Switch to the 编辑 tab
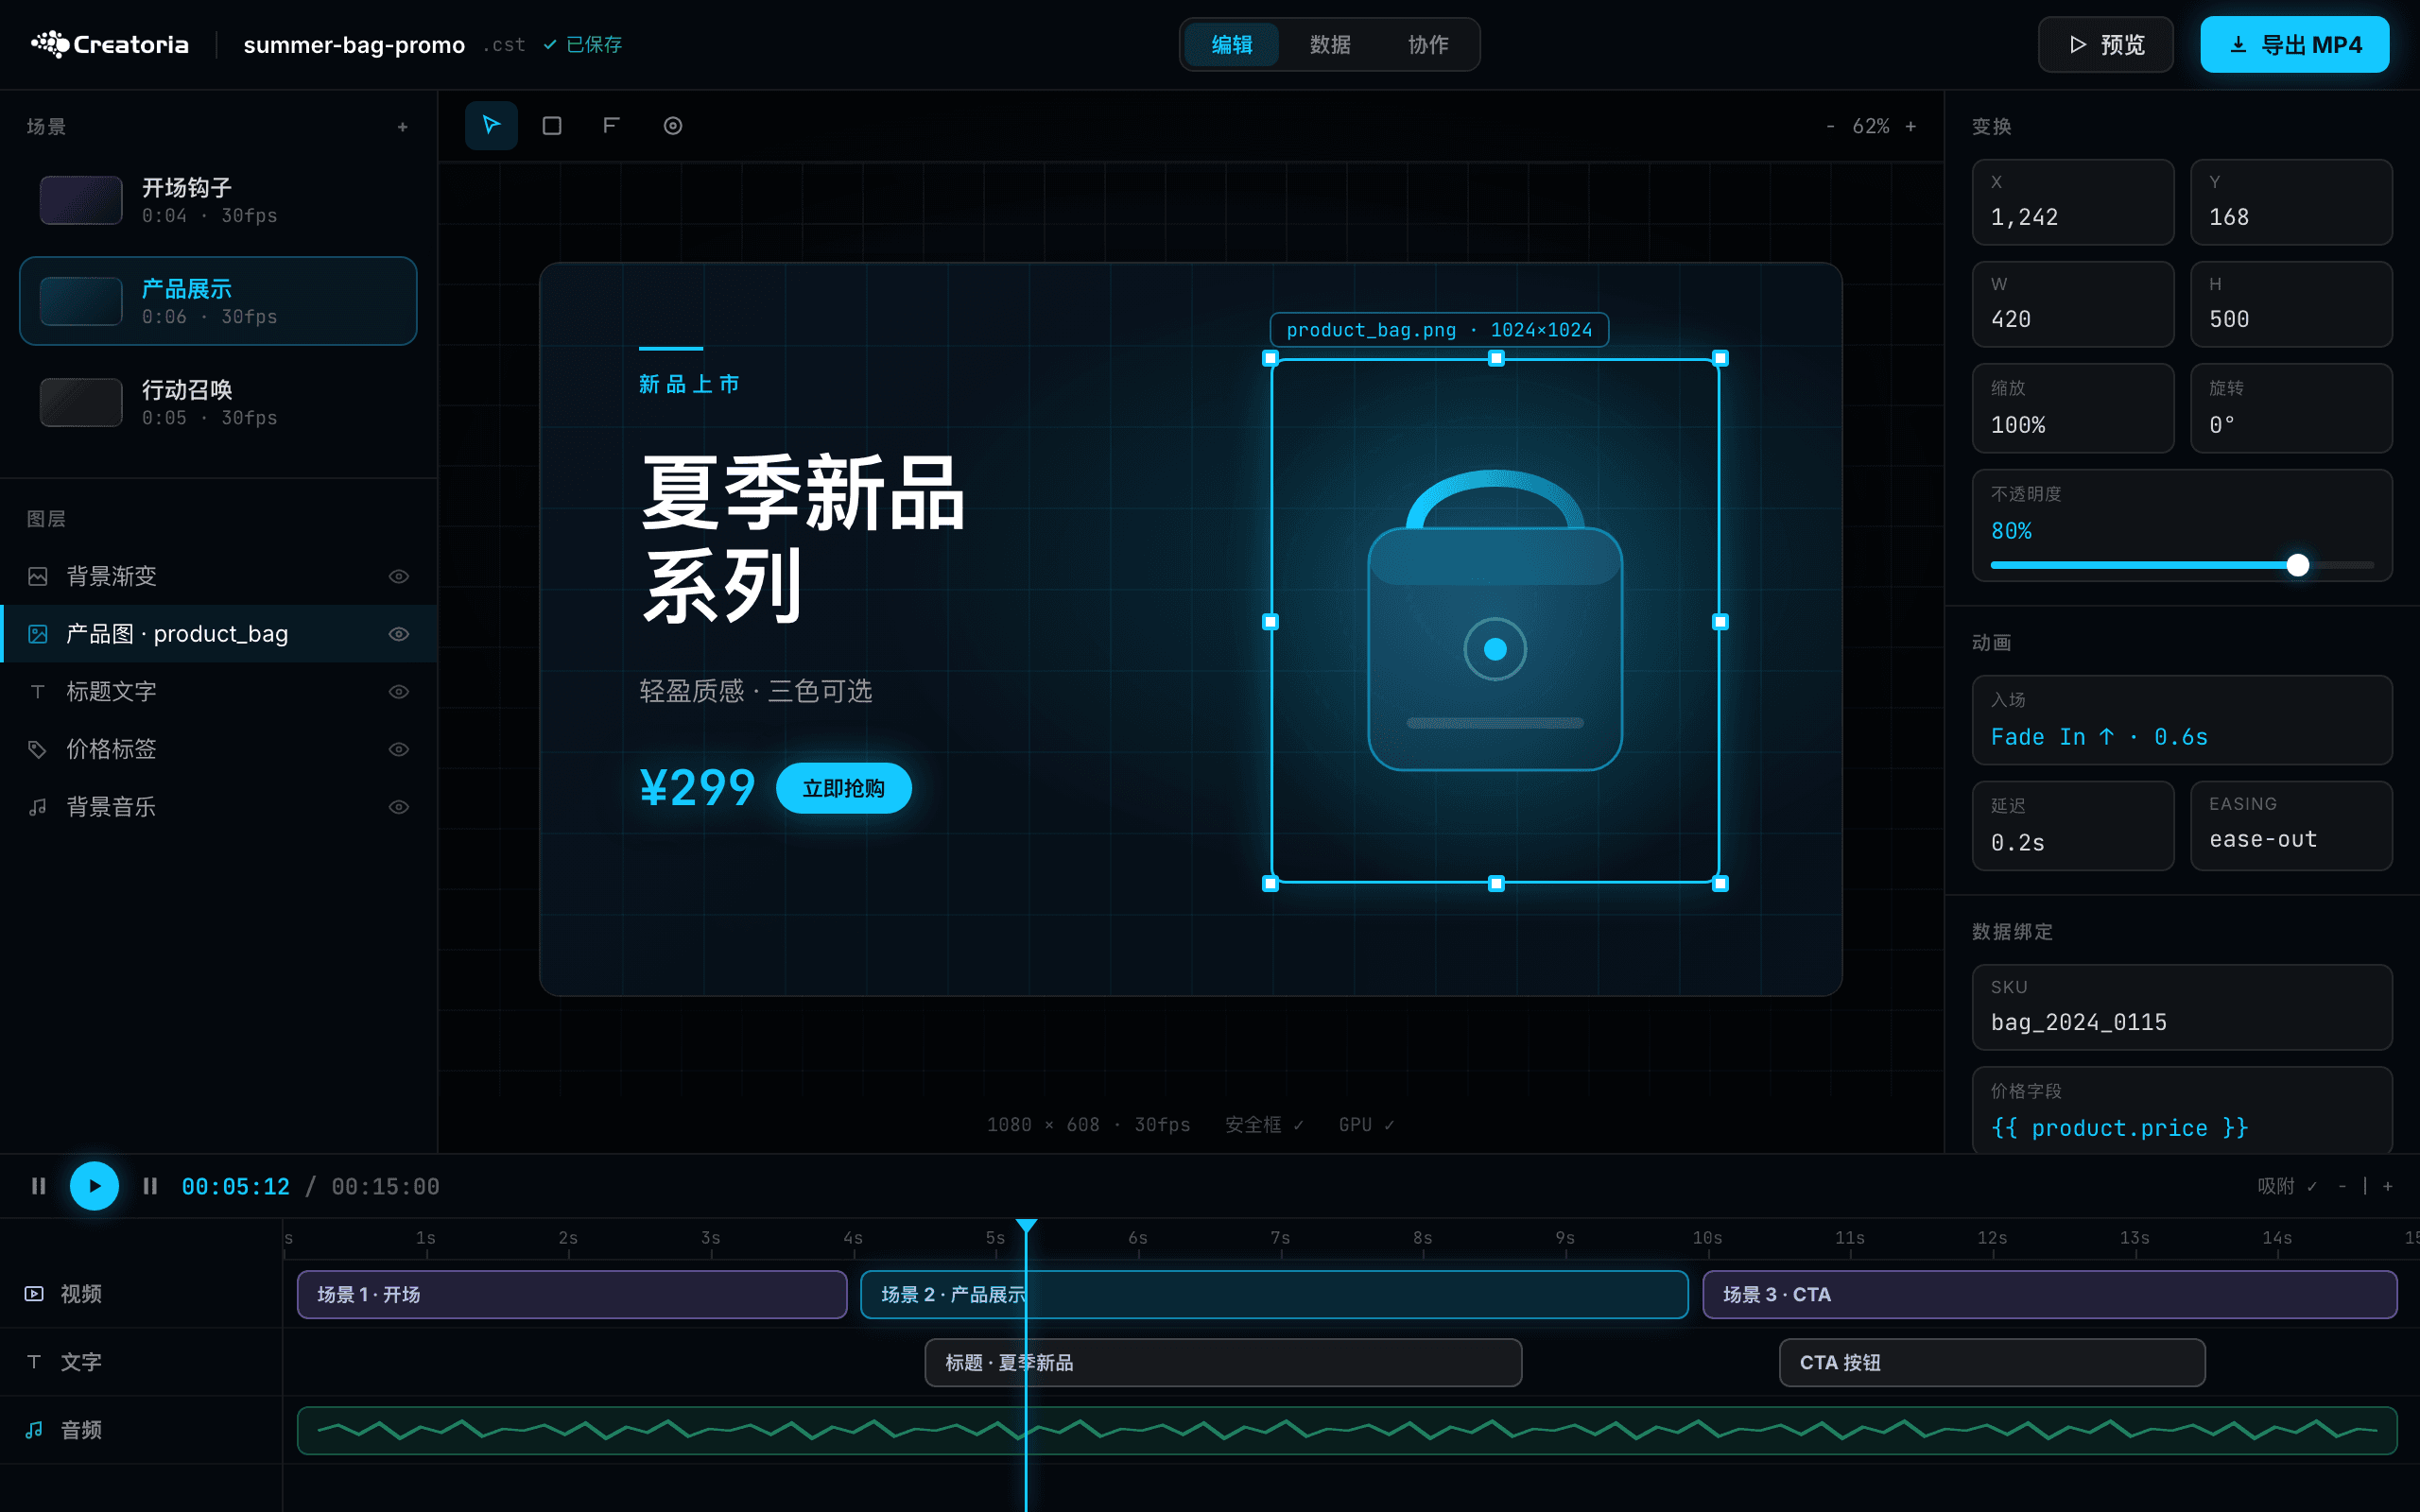Screen dimensions: 2420x1512 tap(1232, 44)
